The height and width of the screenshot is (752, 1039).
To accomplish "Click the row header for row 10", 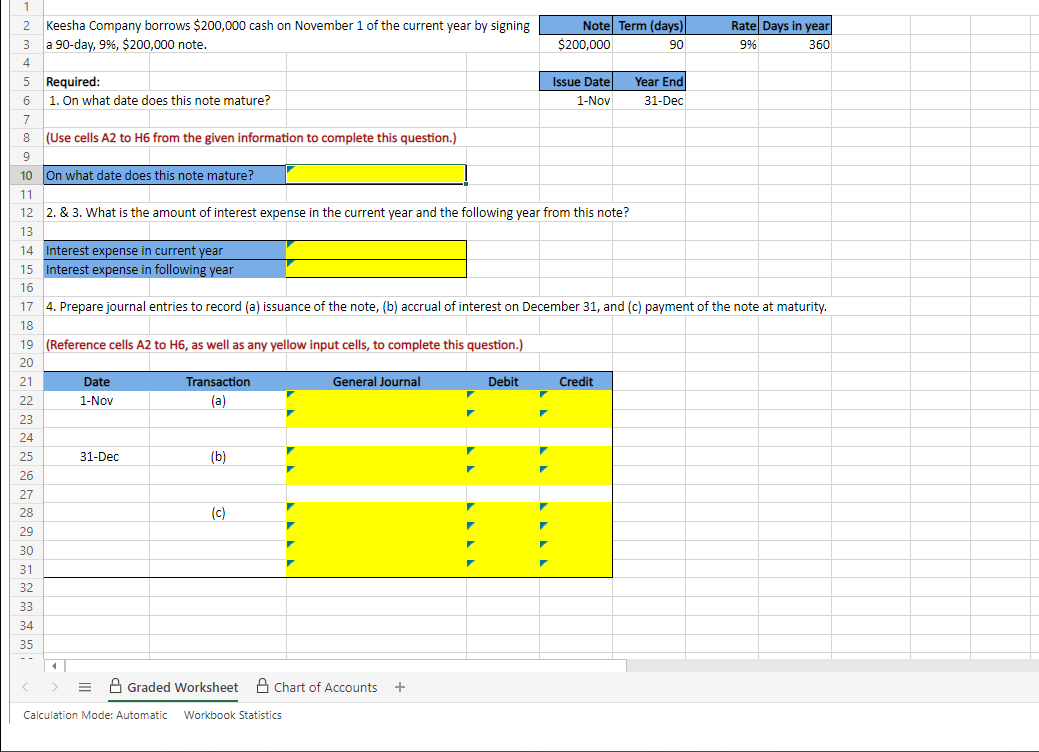I will pyautogui.click(x=26, y=174).
